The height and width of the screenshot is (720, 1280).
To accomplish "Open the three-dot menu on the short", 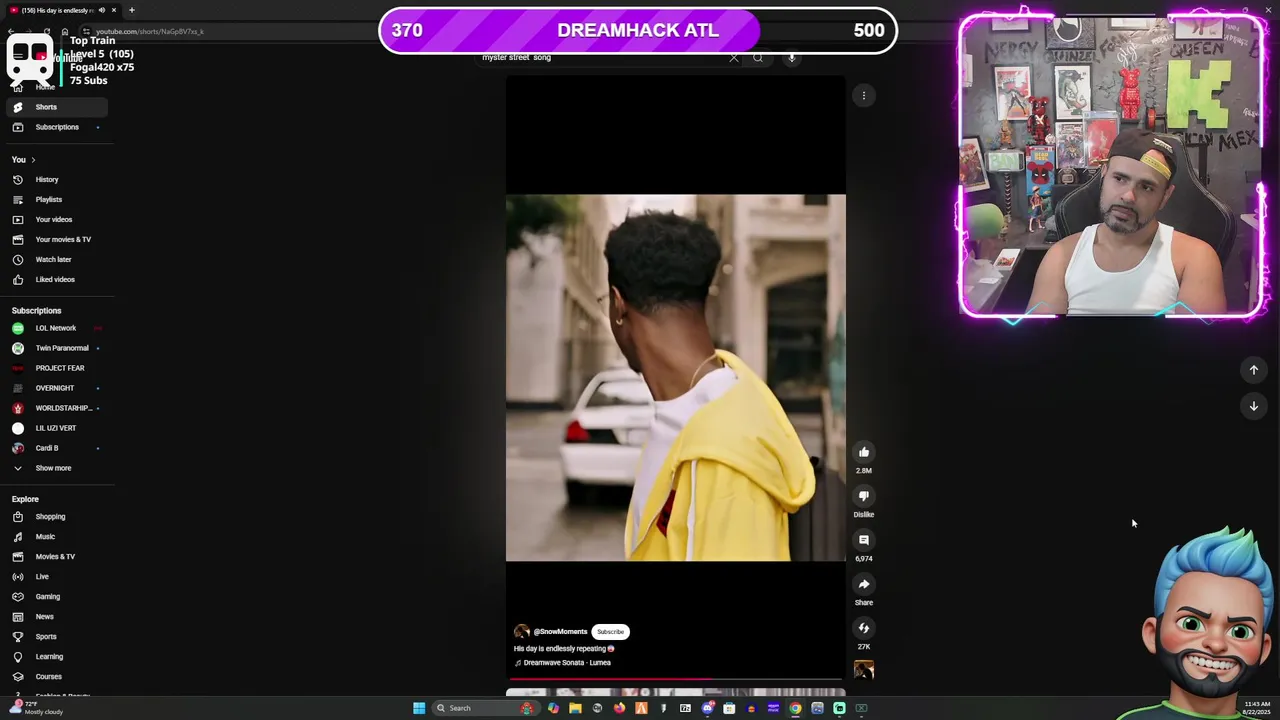I will pos(864,96).
